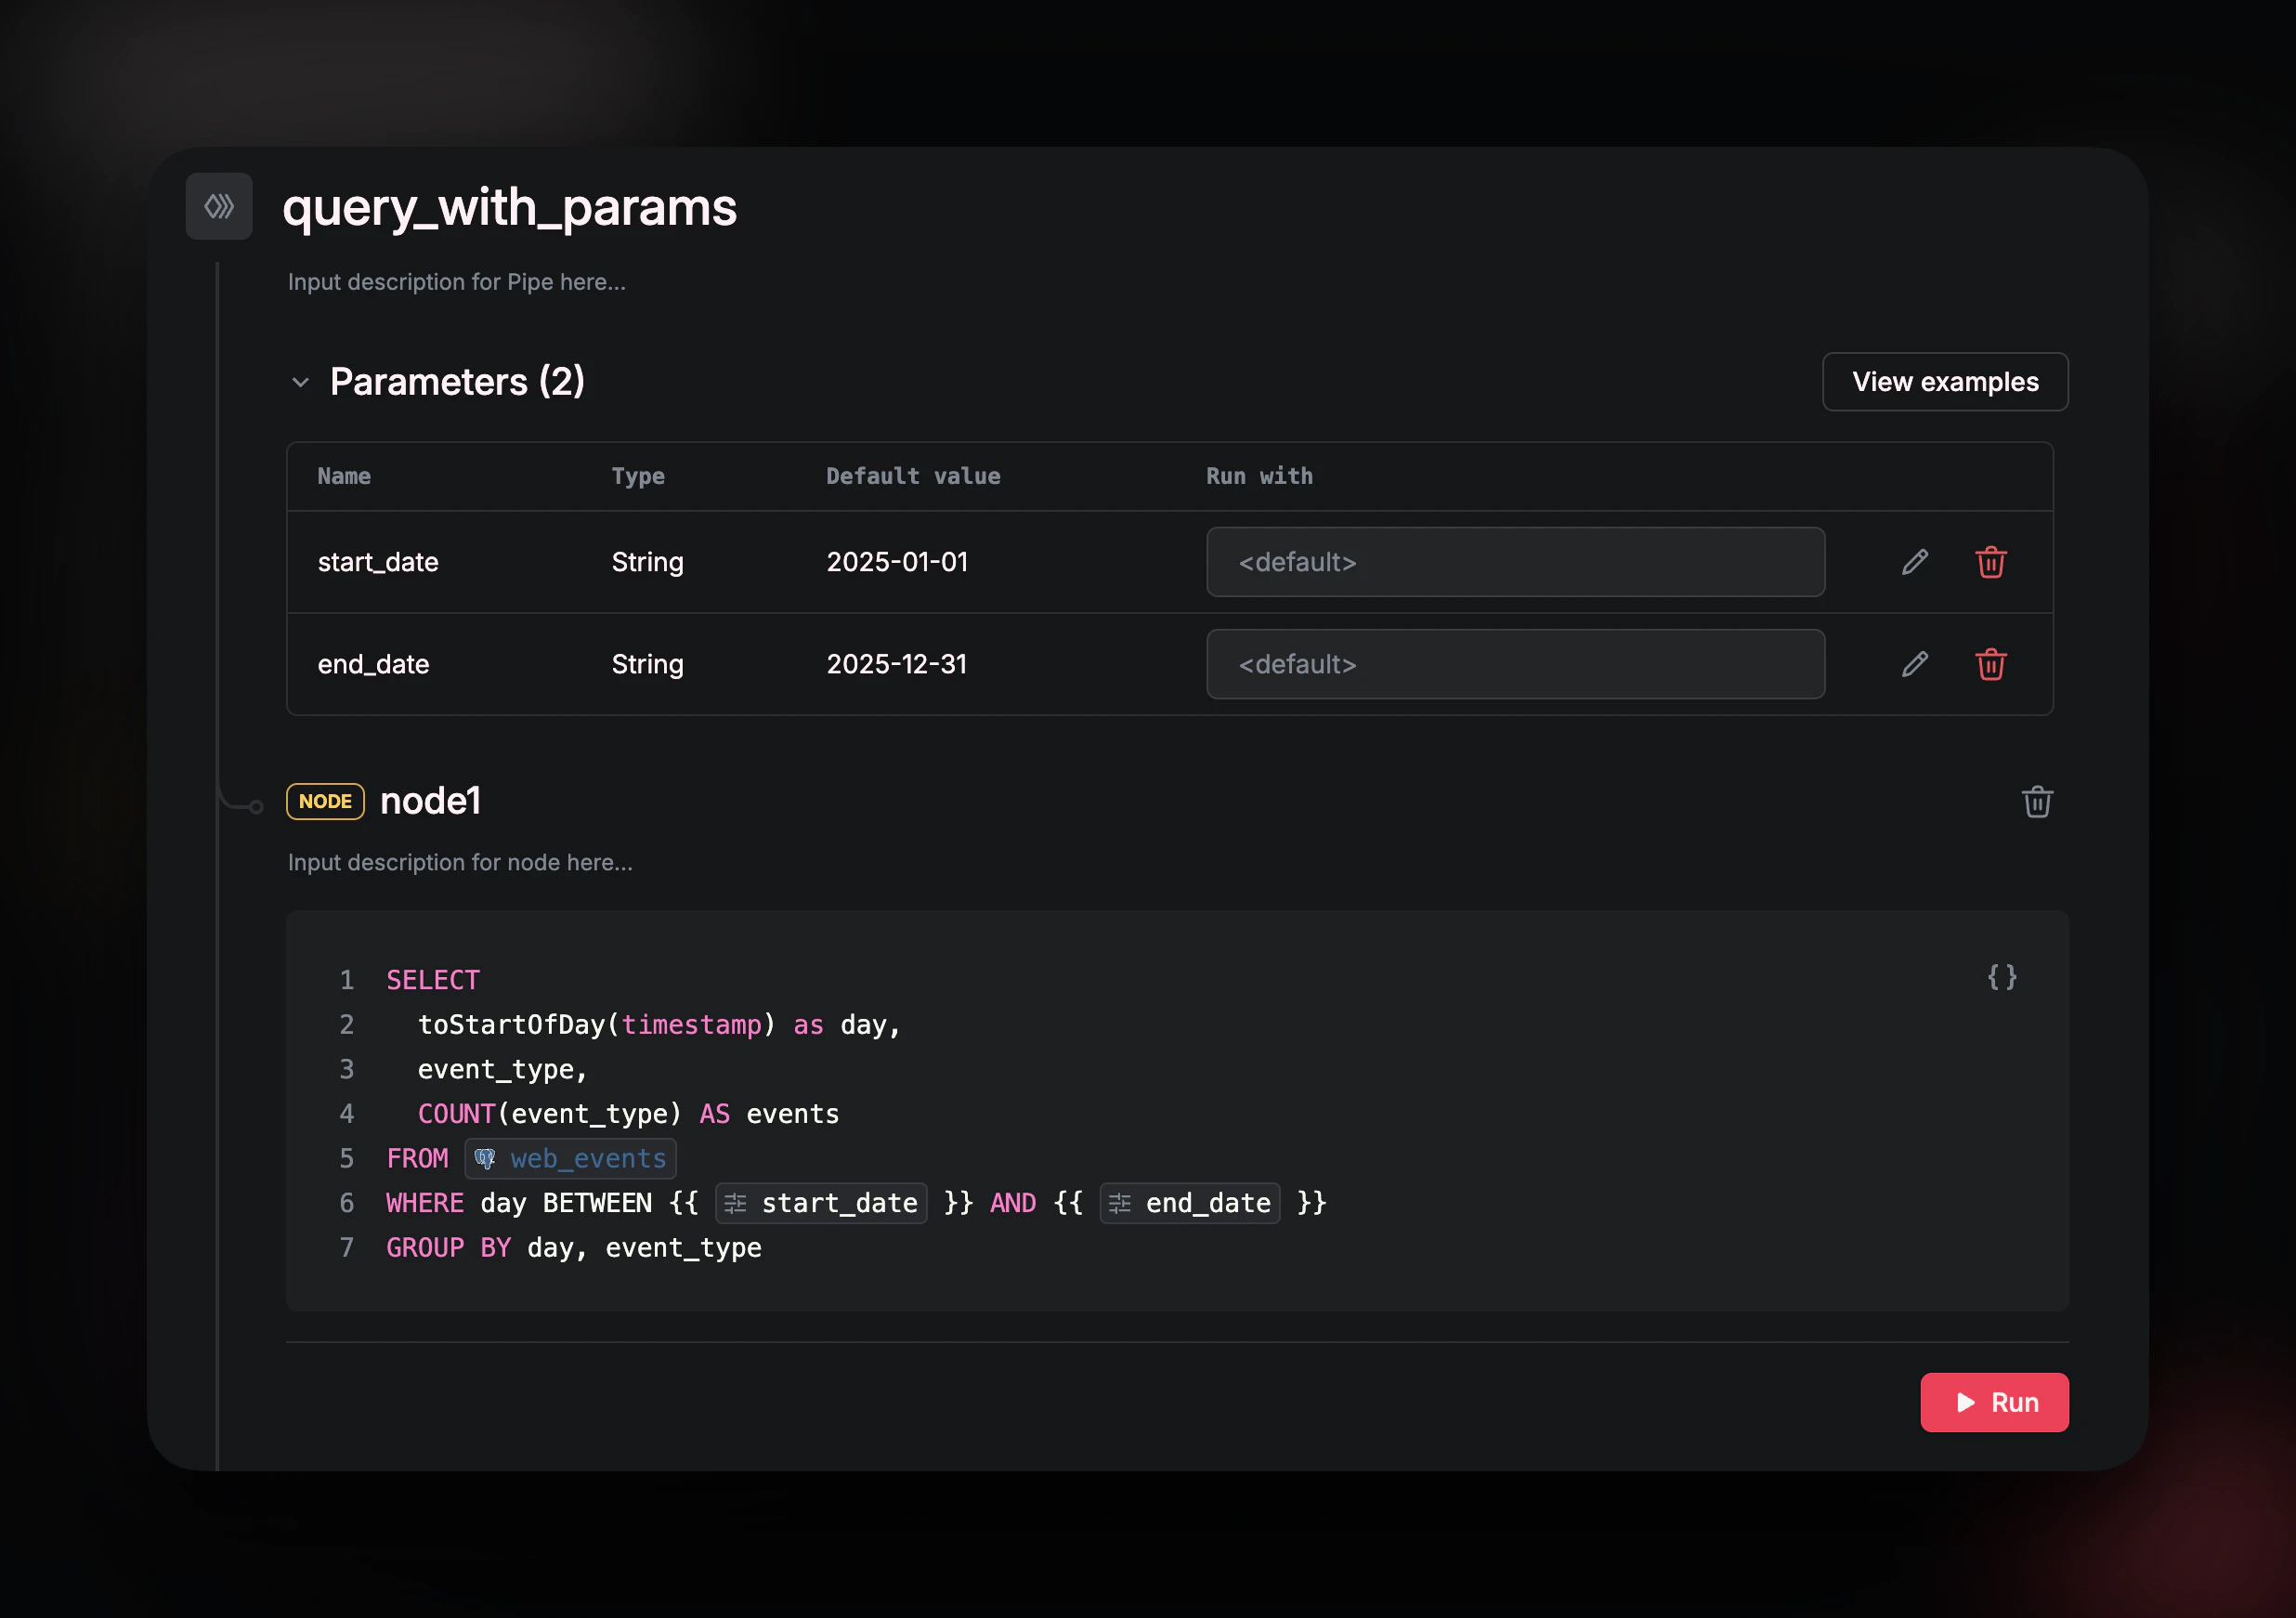Click the Parameters (2) section heading
The image size is (2296, 1618).
(457, 382)
